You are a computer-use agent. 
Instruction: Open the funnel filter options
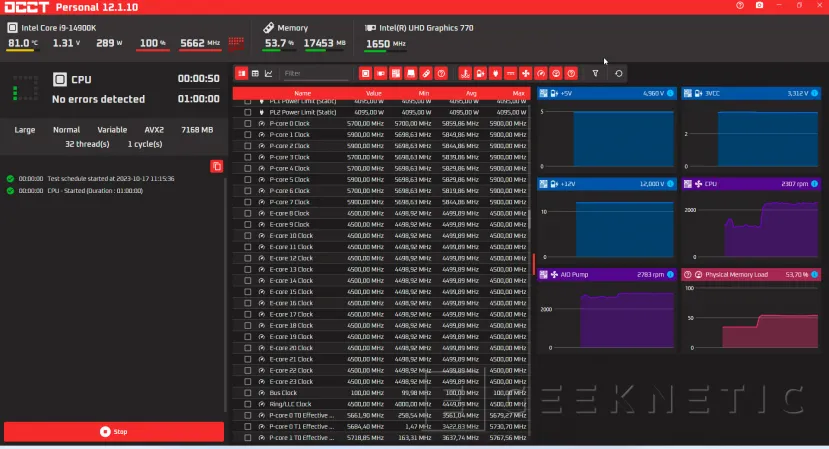tap(595, 74)
